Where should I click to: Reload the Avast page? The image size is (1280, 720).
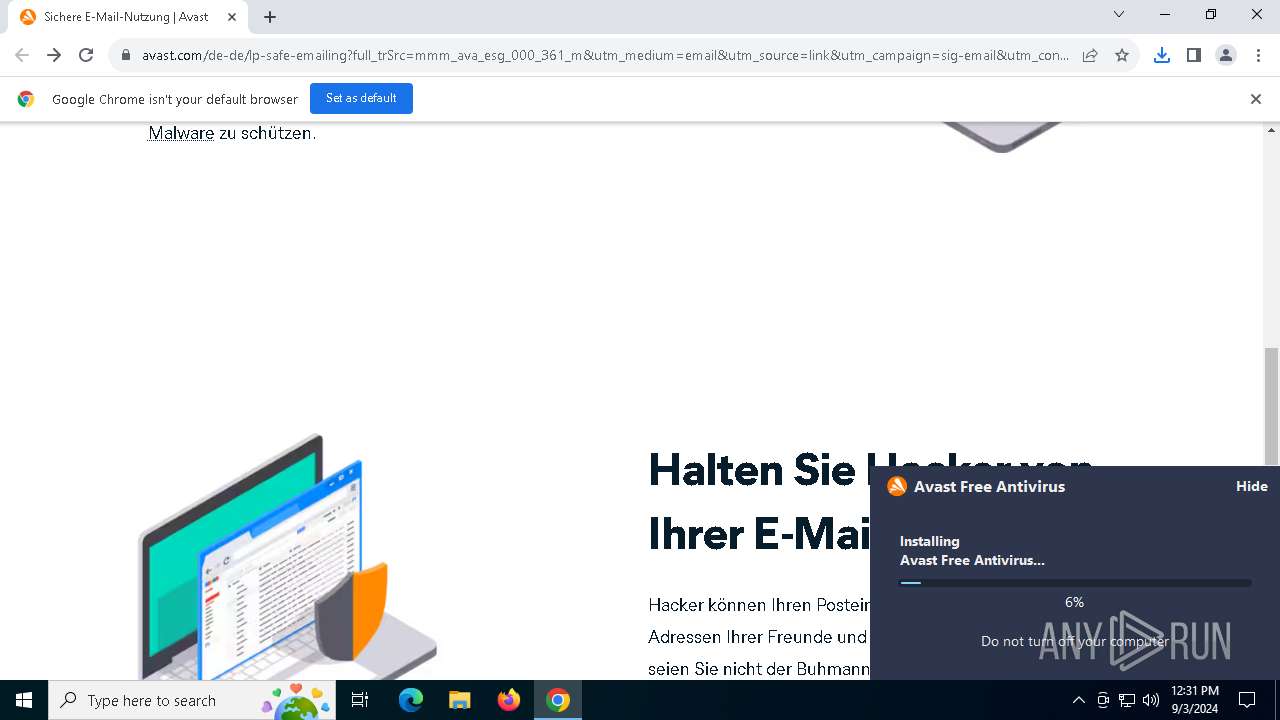86,55
